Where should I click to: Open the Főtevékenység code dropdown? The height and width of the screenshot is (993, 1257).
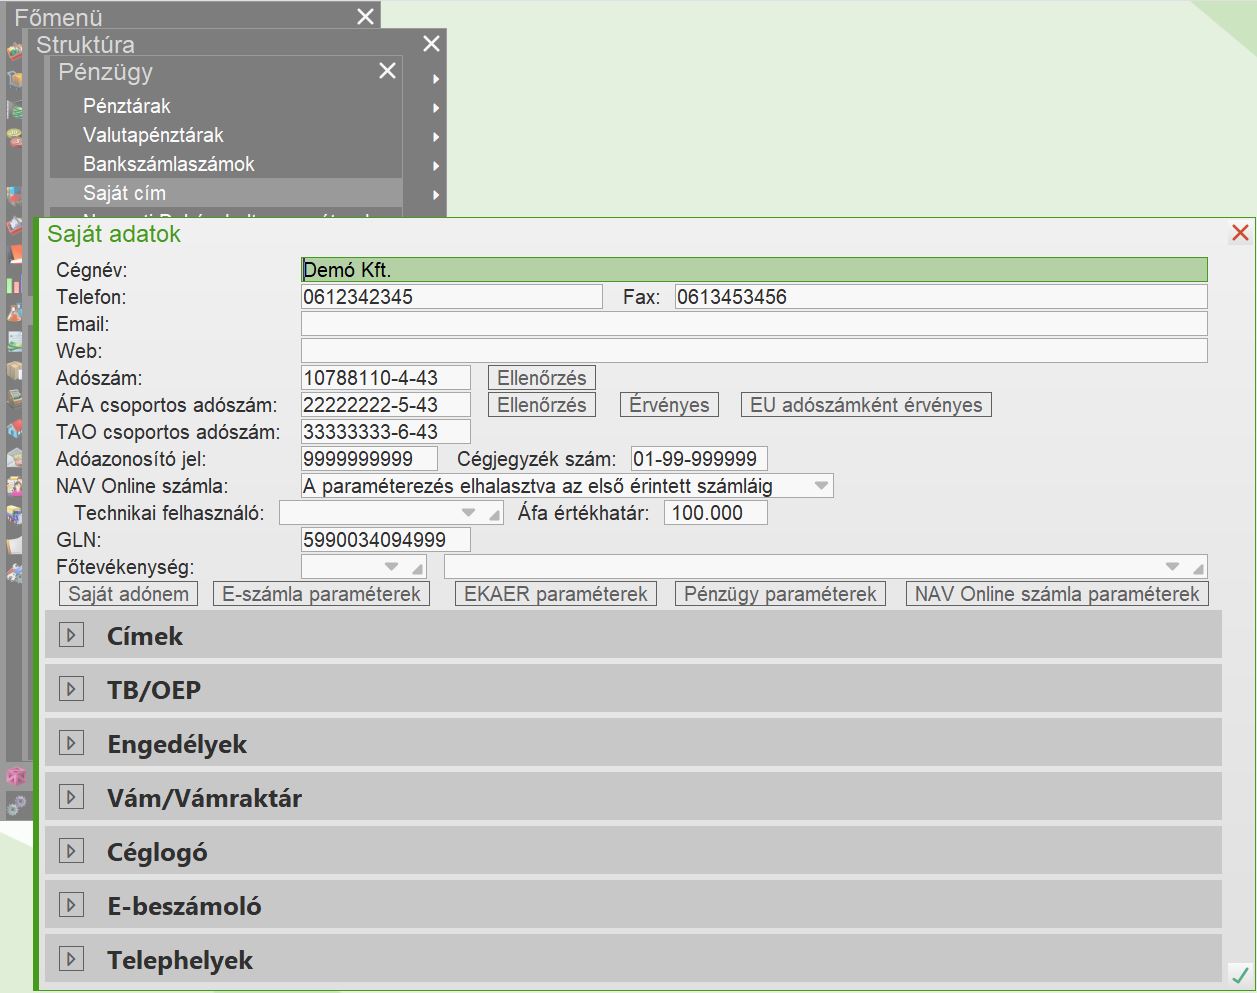(x=391, y=567)
